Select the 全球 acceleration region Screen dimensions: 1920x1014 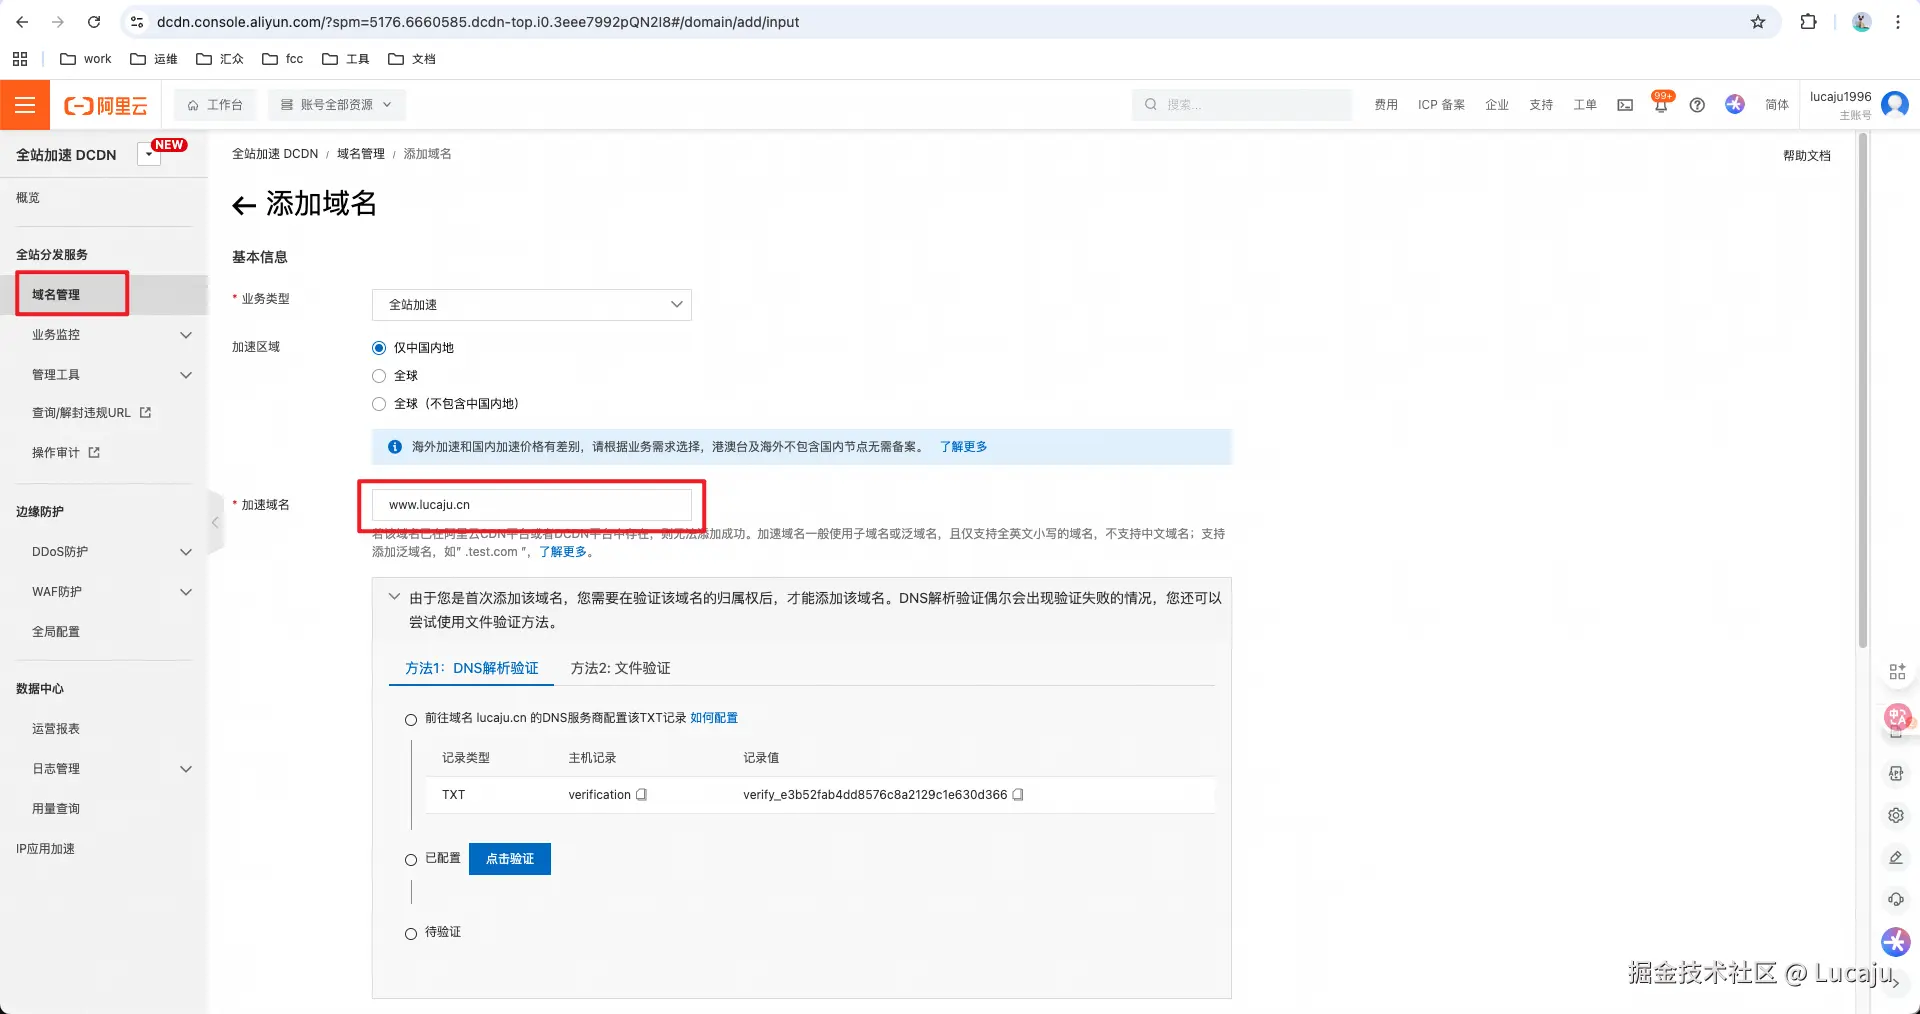(x=379, y=376)
